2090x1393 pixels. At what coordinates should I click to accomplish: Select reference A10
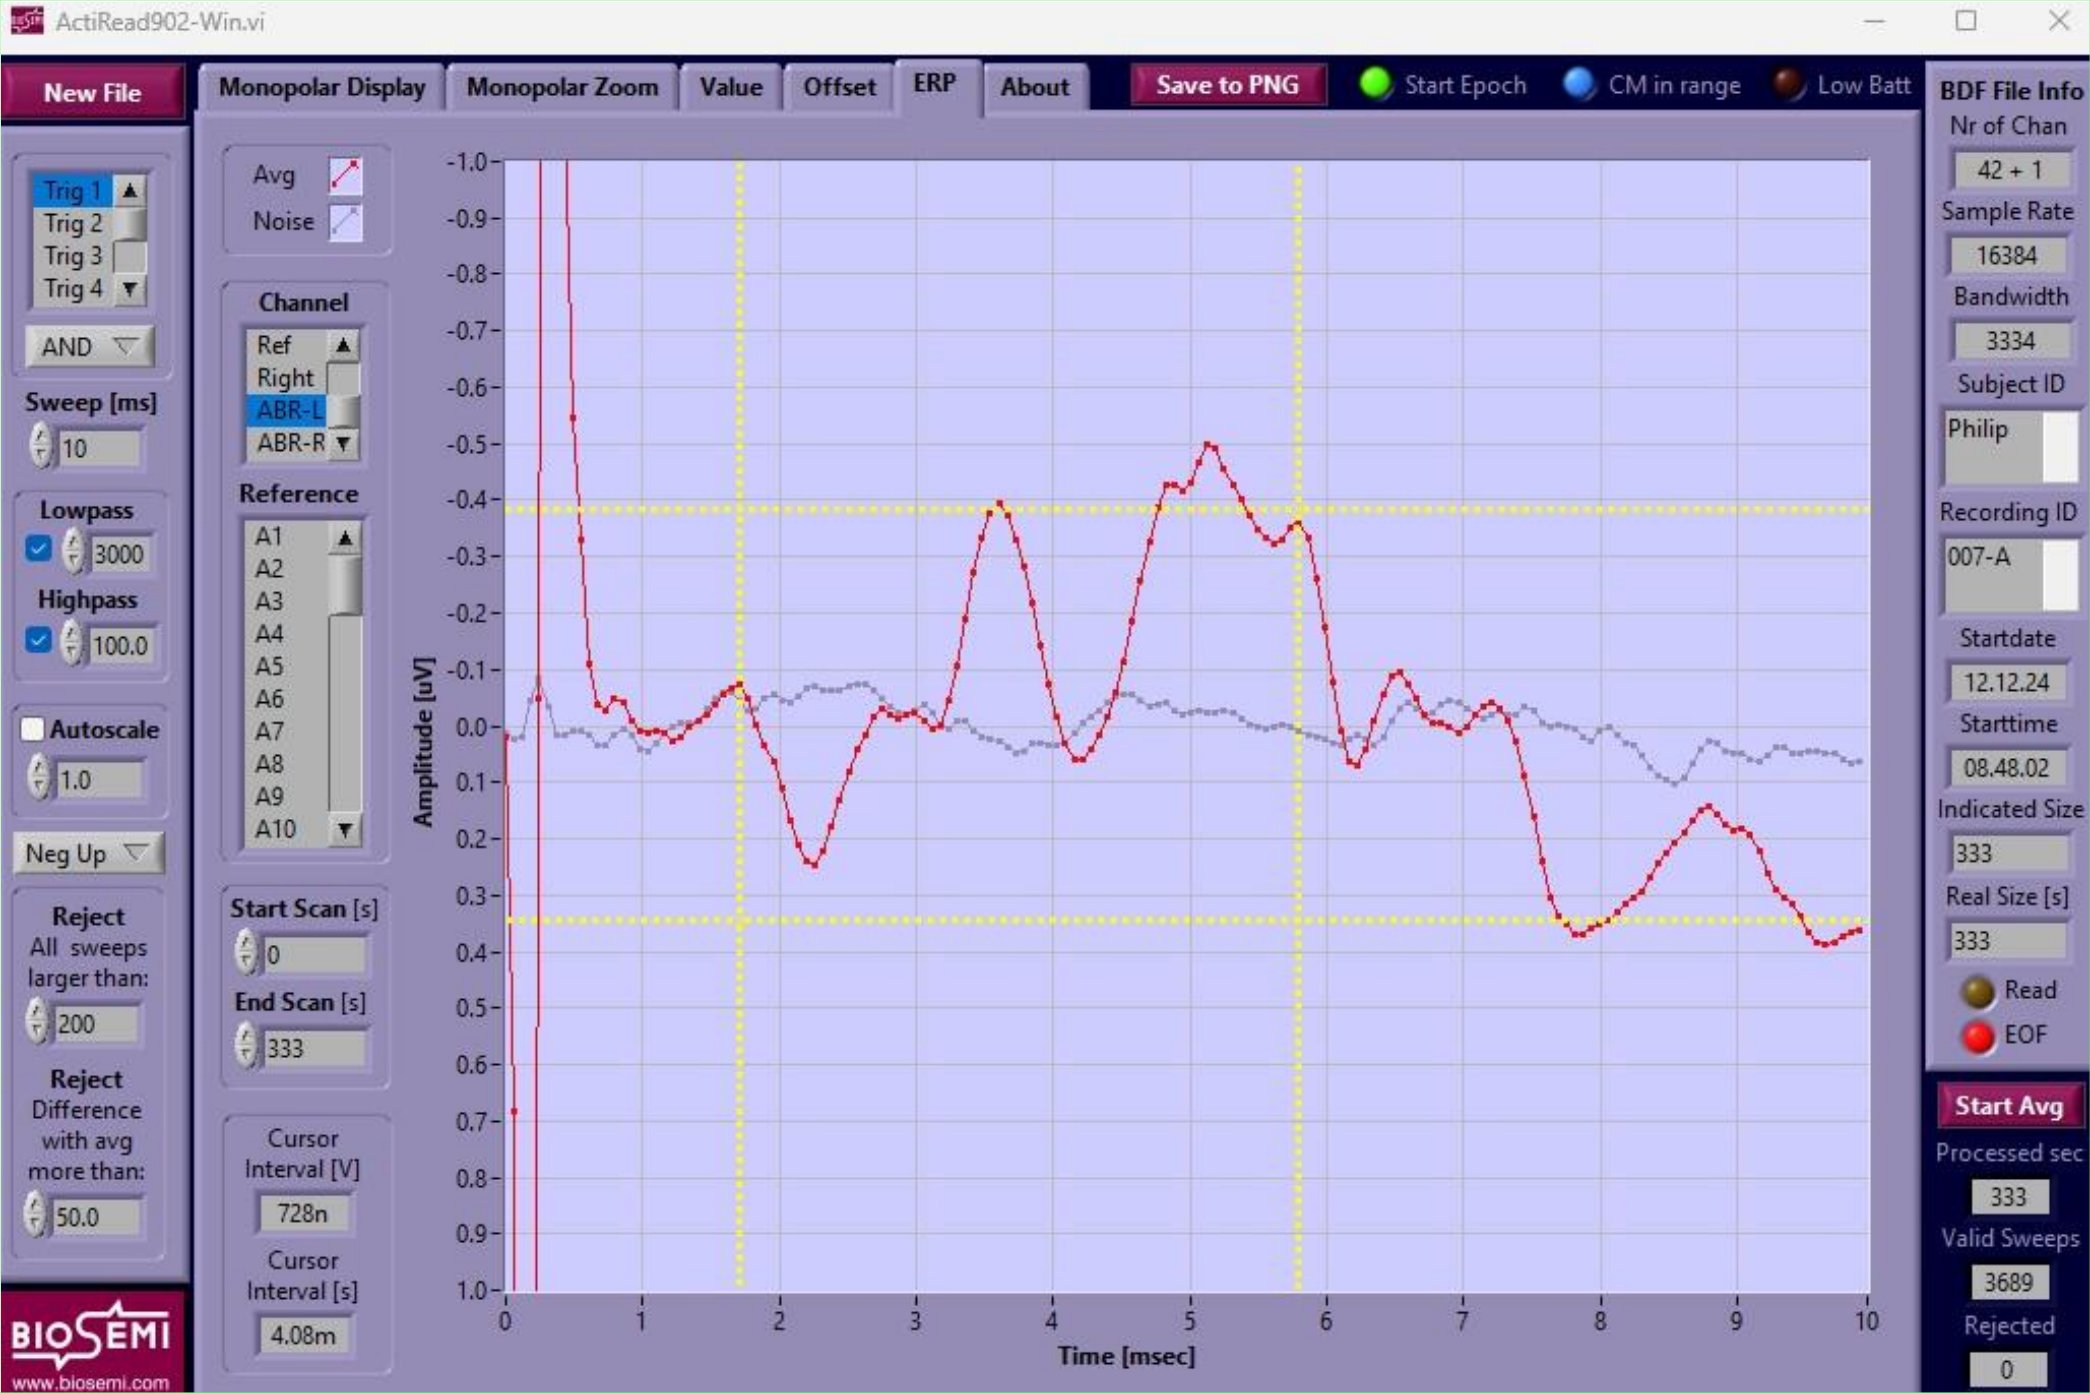click(287, 830)
